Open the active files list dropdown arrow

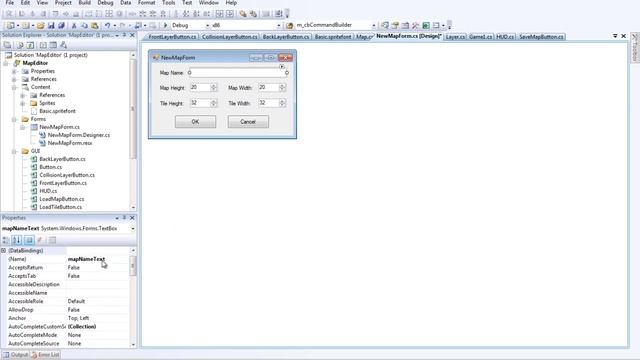tap(615, 36)
